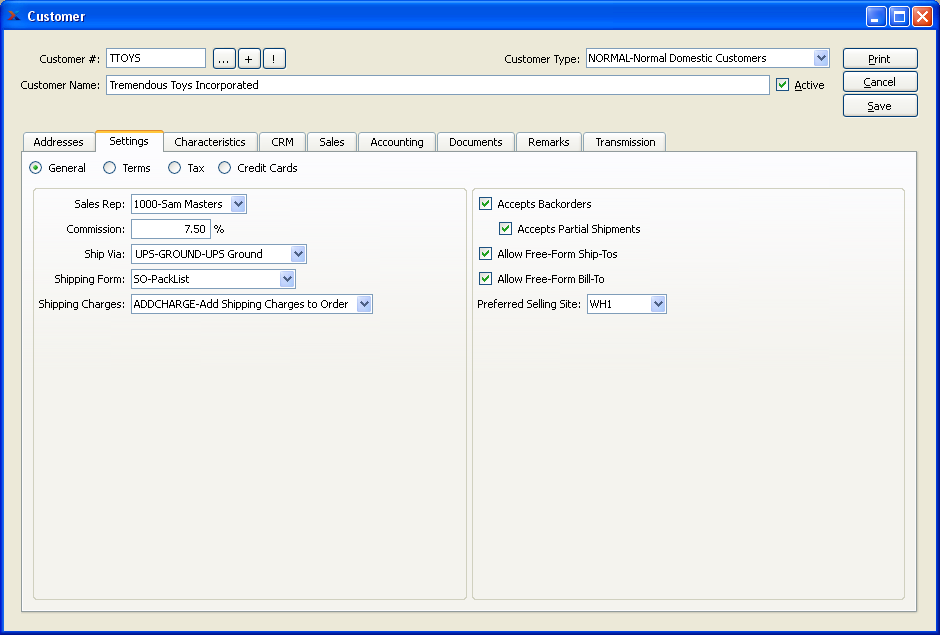
Task: Click the Customer Name text field
Action: click(x=438, y=85)
